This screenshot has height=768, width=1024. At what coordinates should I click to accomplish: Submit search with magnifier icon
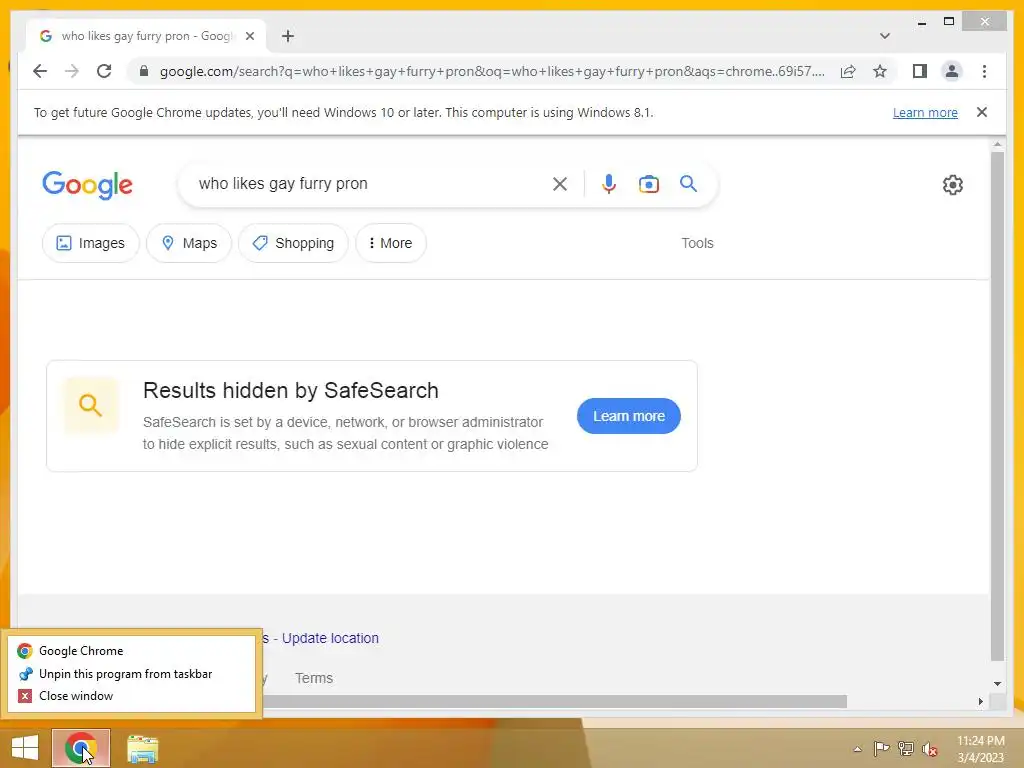tap(688, 184)
